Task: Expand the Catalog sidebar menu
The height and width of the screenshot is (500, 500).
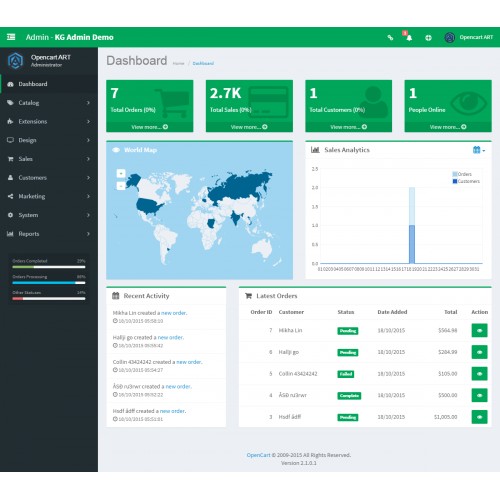Action: tap(49, 103)
